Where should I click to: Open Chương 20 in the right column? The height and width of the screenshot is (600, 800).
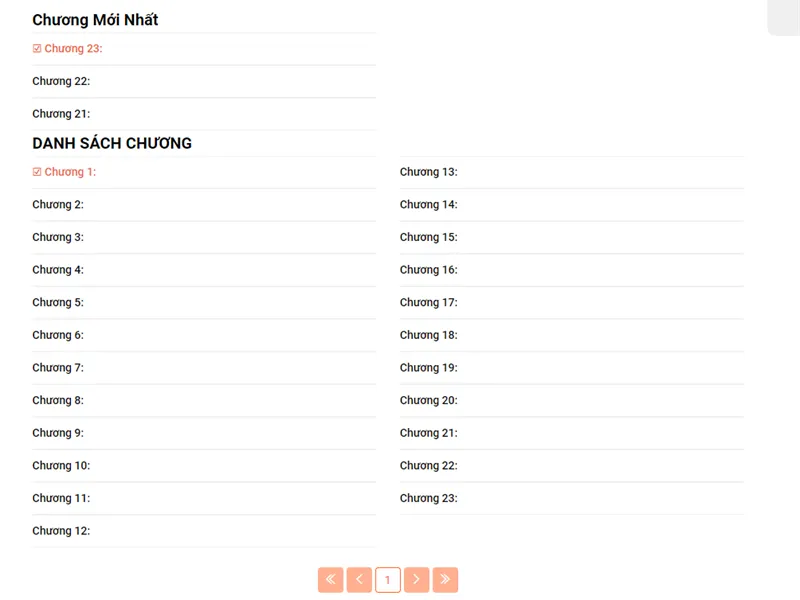(x=428, y=401)
